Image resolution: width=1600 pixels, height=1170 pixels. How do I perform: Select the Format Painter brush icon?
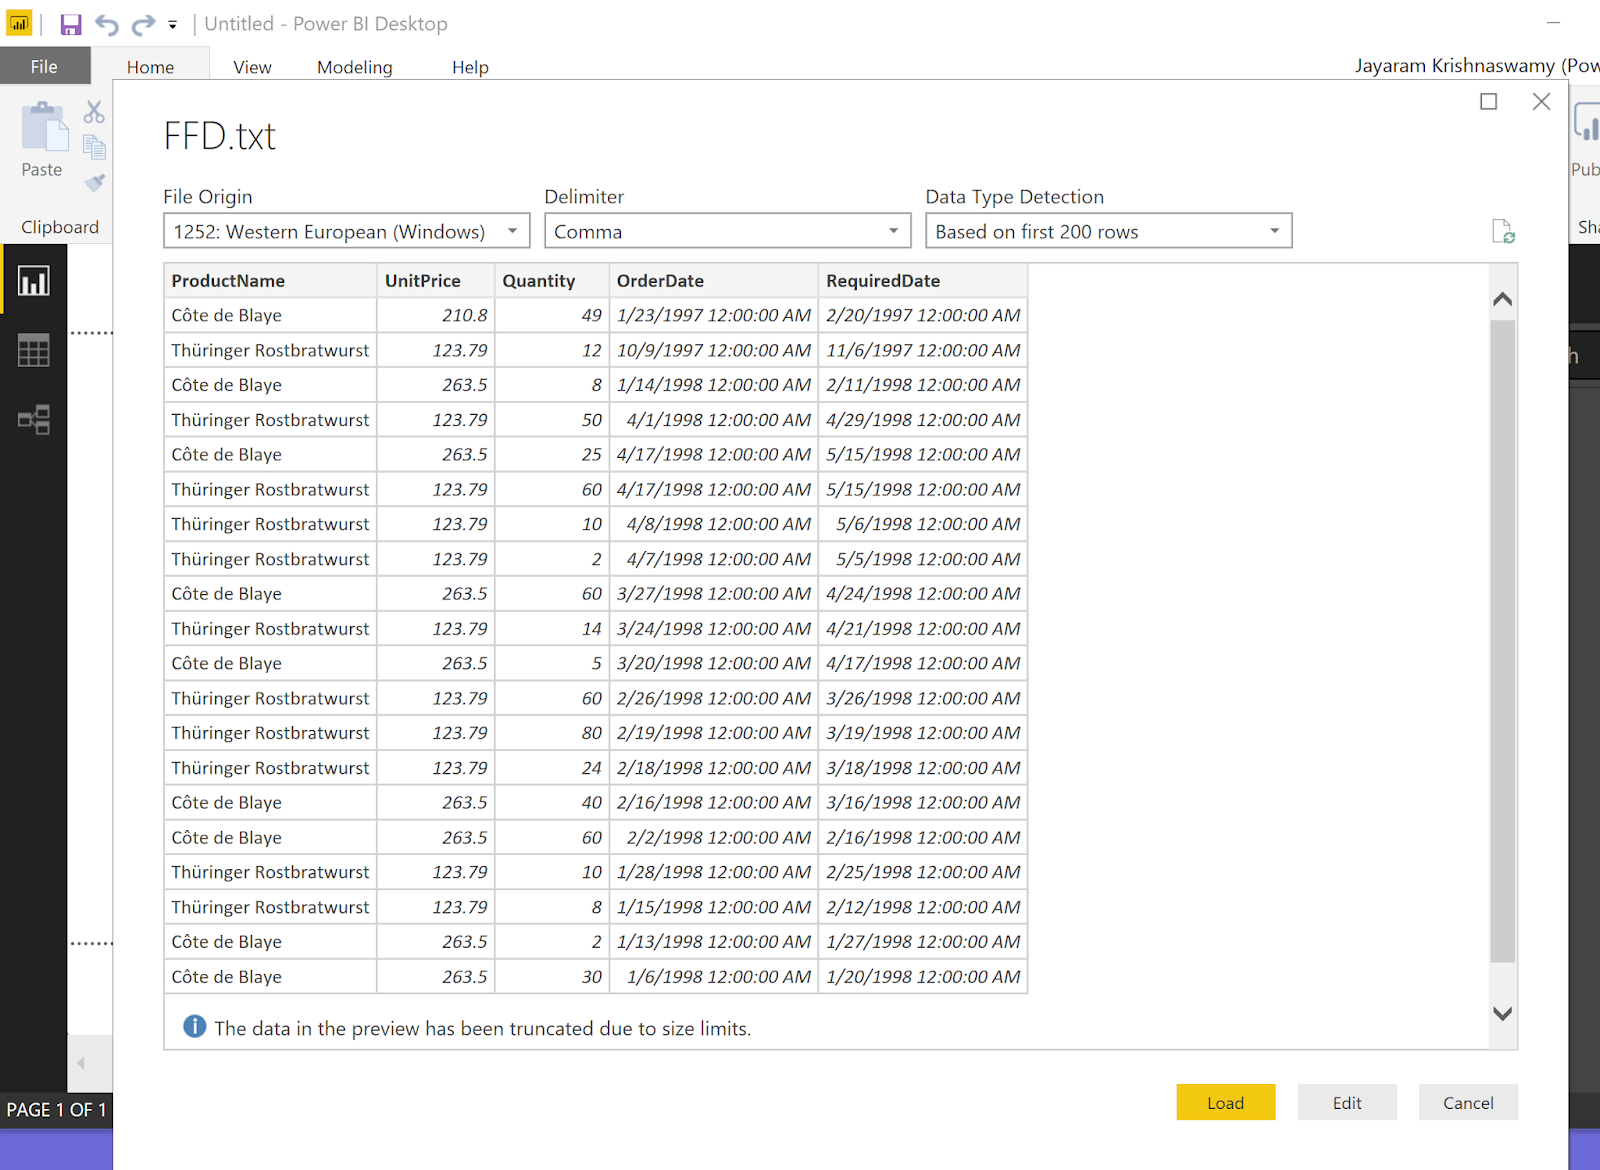(x=94, y=182)
